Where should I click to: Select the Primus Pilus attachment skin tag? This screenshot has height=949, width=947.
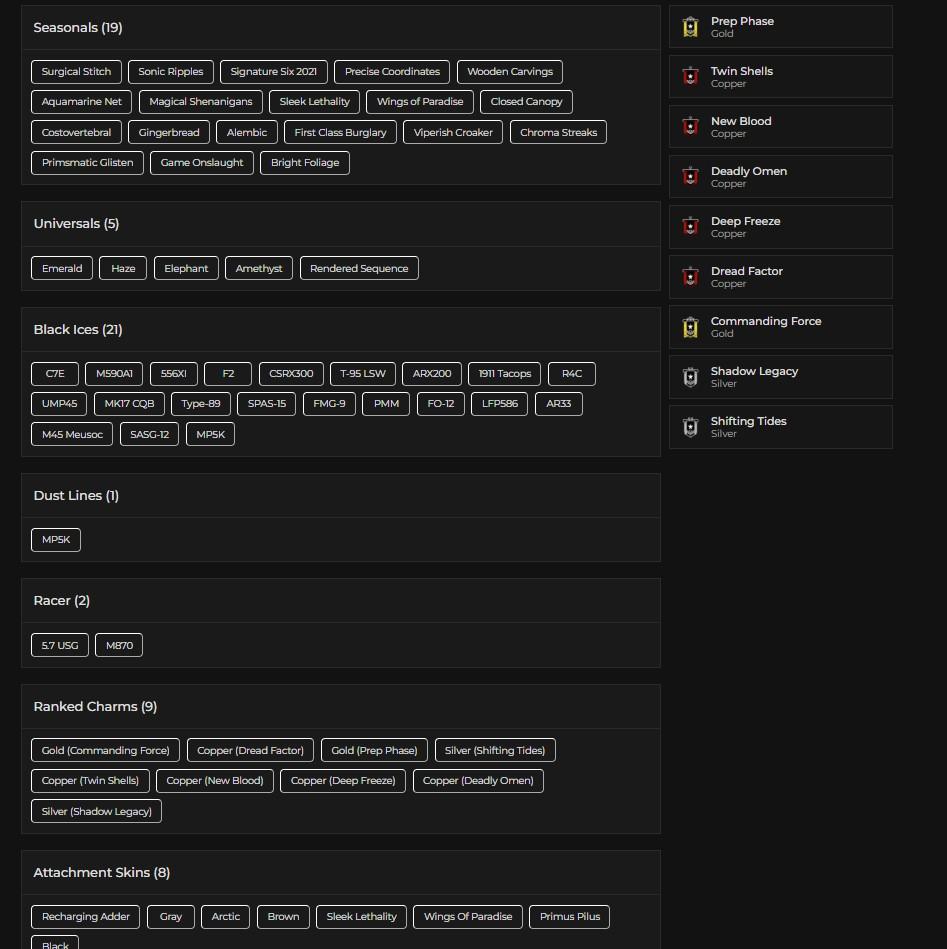[570, 917]
